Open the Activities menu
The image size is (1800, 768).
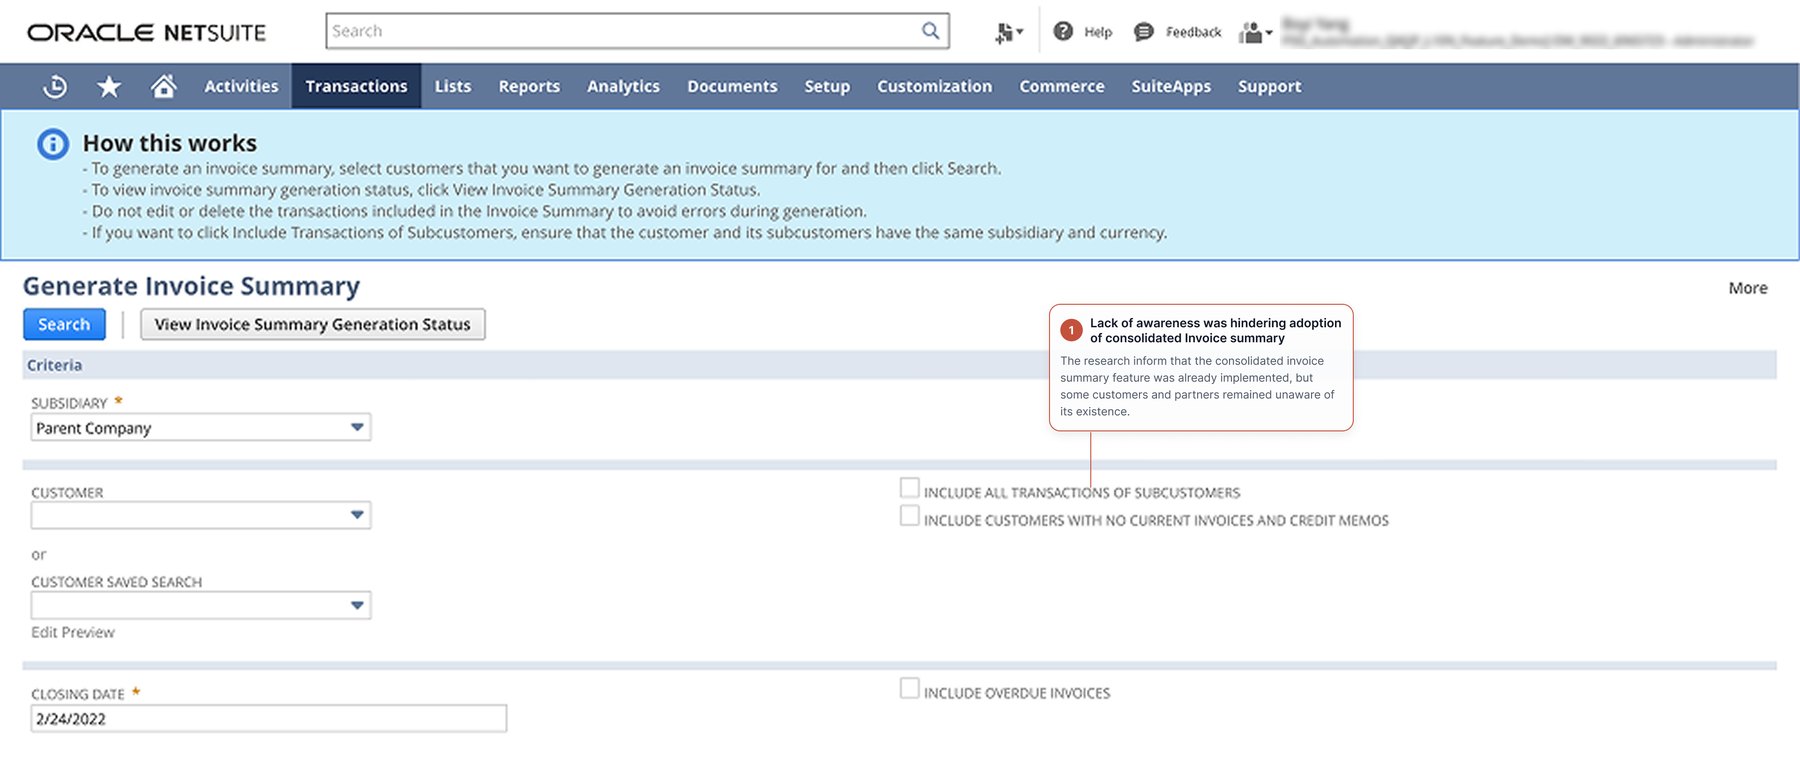tap(241, 87)
